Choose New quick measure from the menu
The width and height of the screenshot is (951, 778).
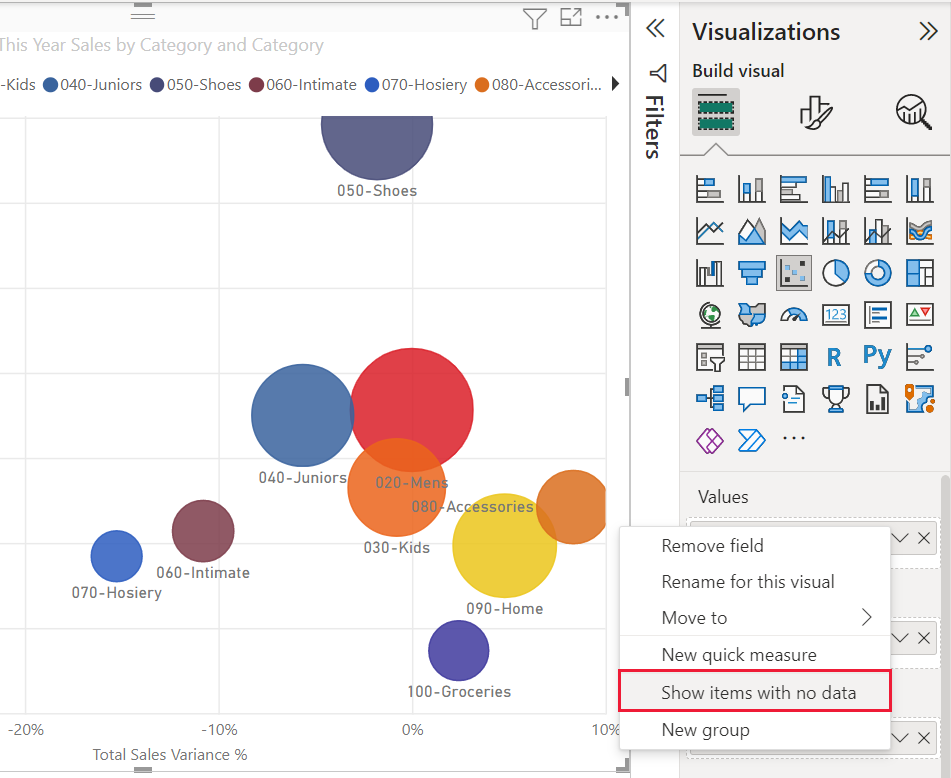click(739, 655)
